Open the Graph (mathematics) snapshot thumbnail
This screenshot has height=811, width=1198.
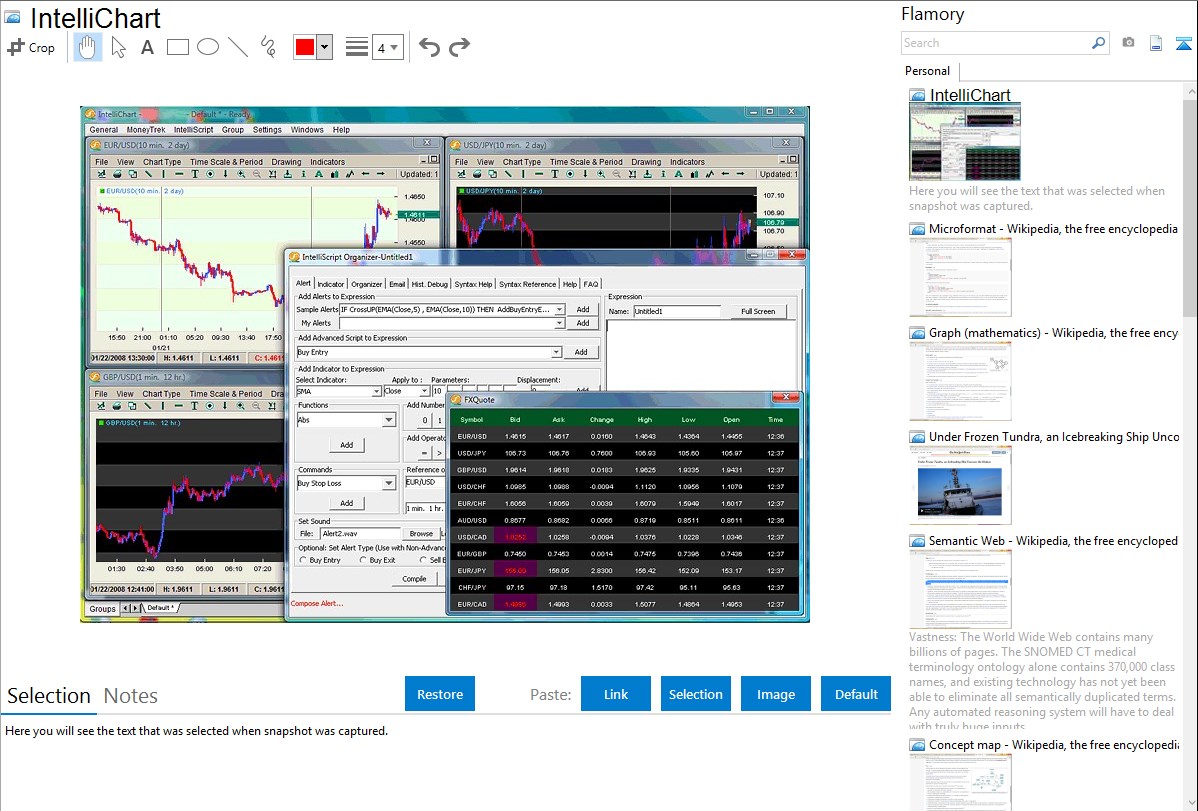960,381
